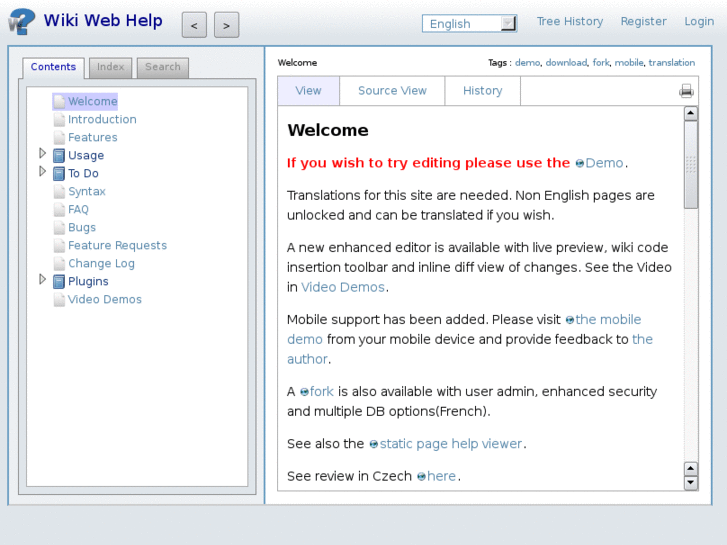The width and height of the screenshot is (727, 545).
Task: Click the Register link
Action: 644,22
